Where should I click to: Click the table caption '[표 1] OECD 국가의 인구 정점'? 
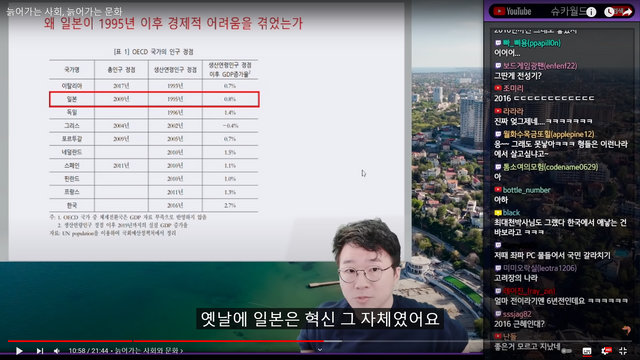click(x=153, y=51)
